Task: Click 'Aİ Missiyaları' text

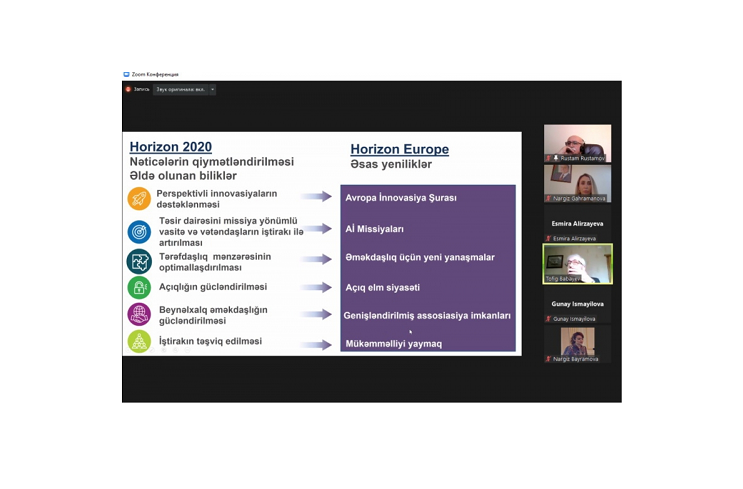Action: (x=374, y=229)
